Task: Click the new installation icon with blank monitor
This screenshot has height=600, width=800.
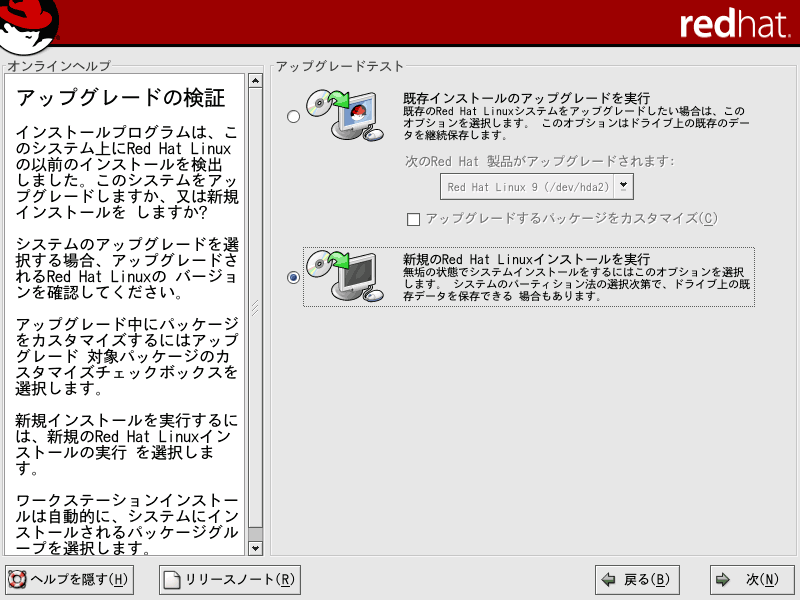Action: tap(345, 276)
